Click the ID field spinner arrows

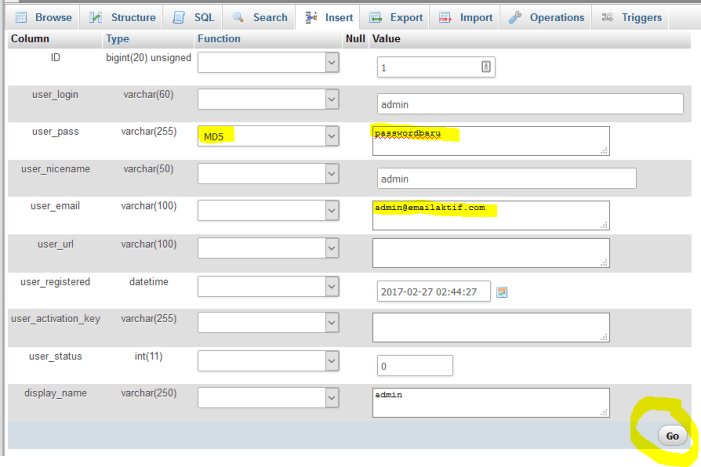pos(486,67)
